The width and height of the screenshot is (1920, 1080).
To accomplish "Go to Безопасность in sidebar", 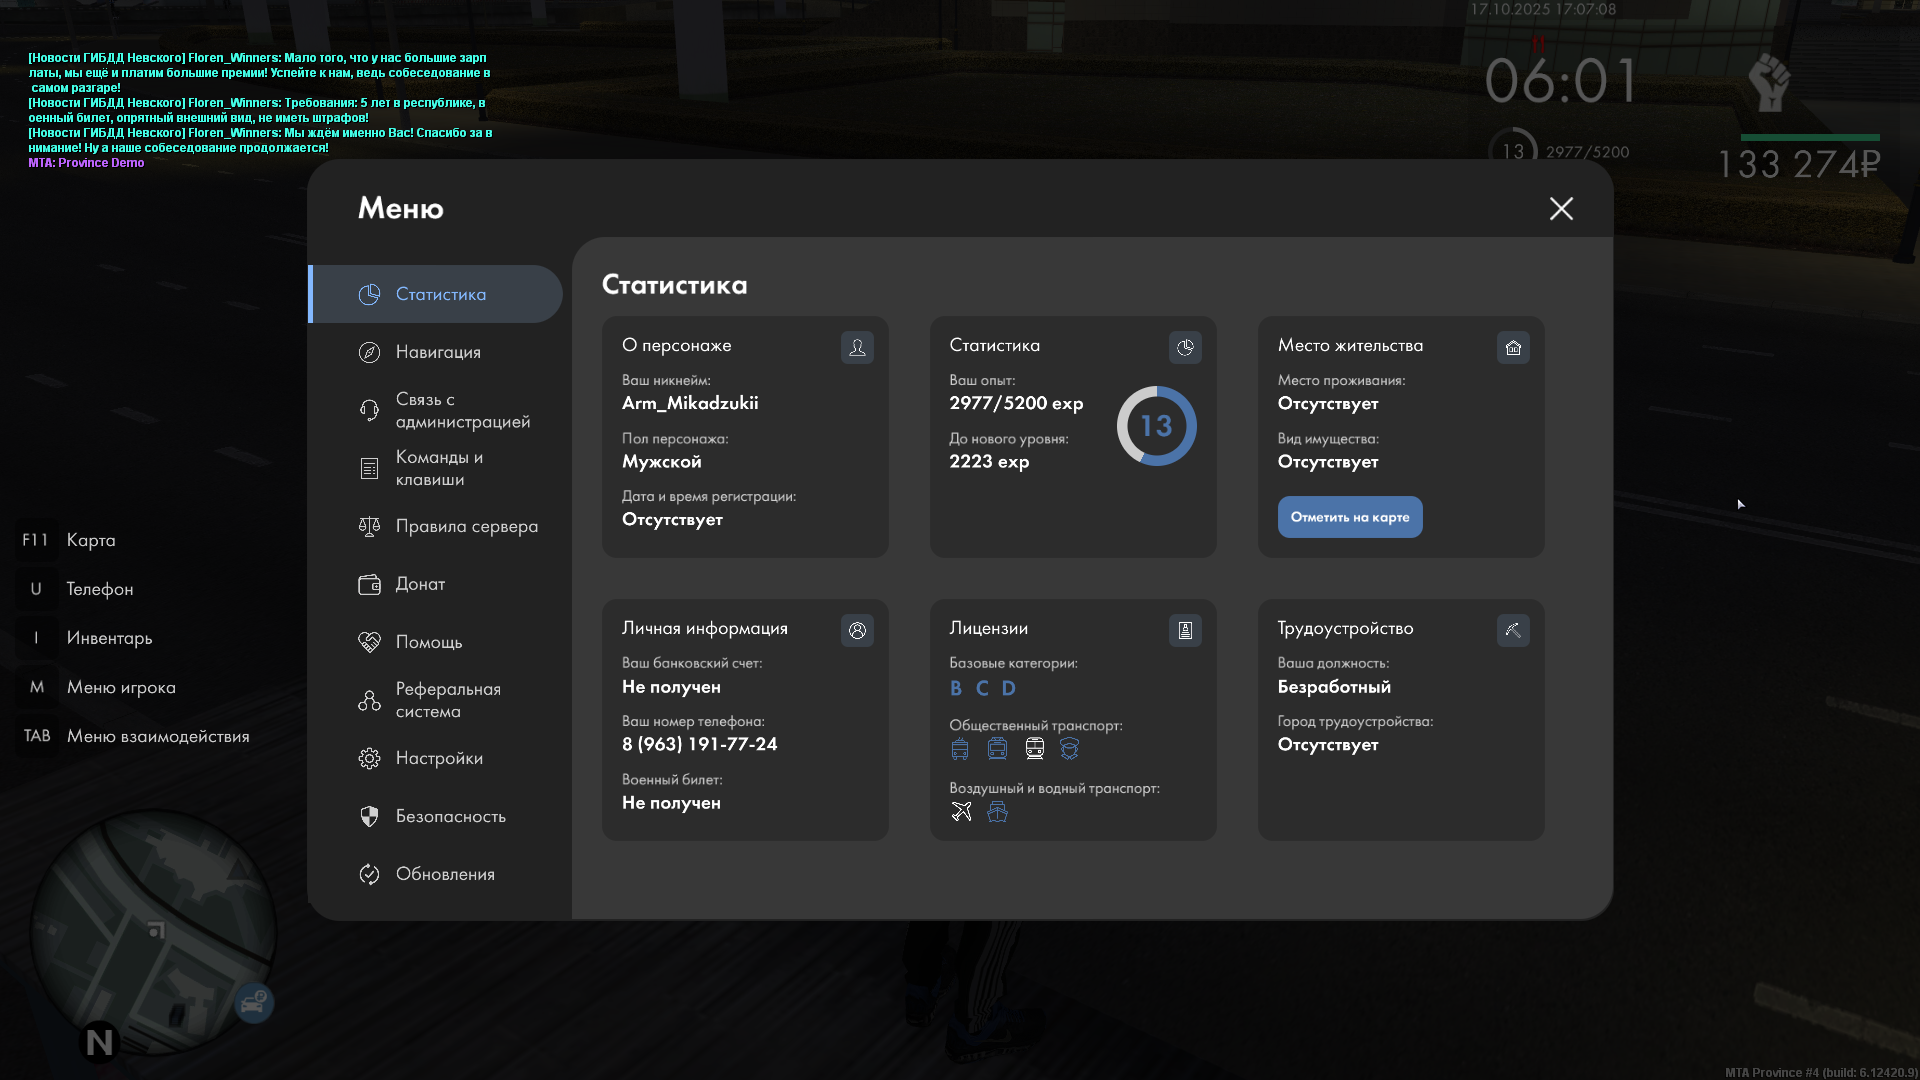I will [x=450, y=816].
